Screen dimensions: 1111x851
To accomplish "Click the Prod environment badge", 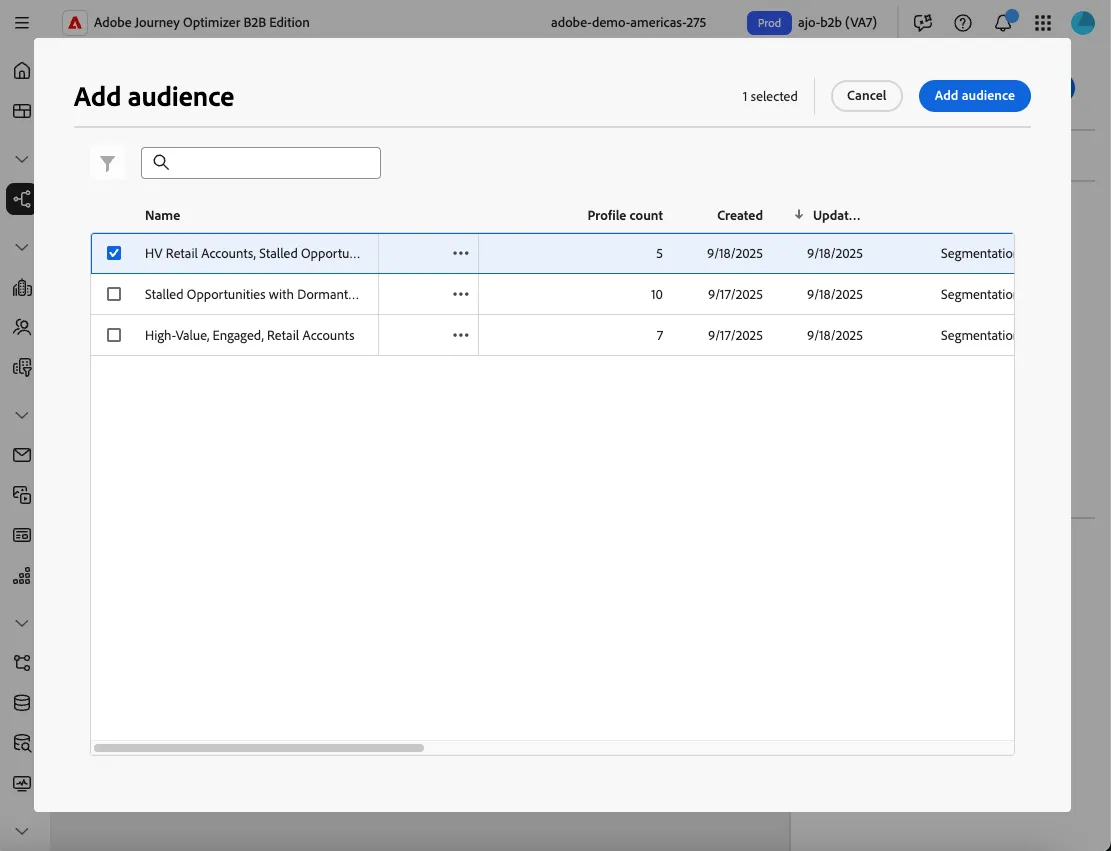I will [x=769, y=23].
